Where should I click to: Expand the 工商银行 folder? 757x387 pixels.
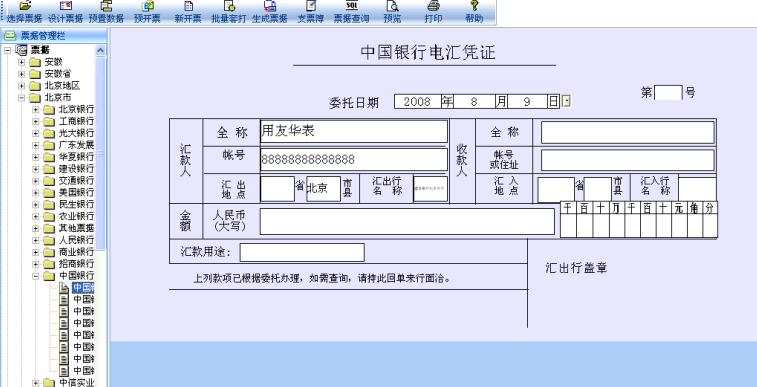pyautogui.click(x=36, y=121)
